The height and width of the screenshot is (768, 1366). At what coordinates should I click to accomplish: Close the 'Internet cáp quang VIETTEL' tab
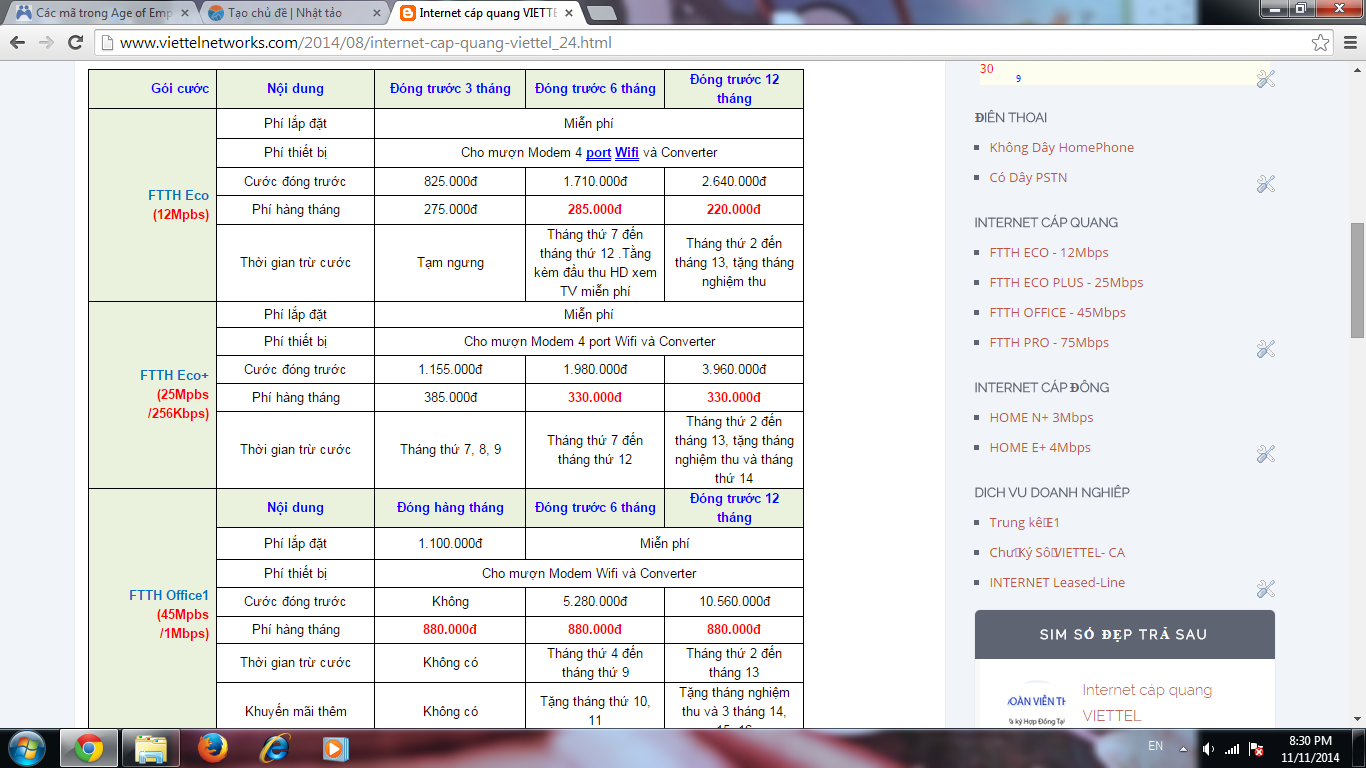click(569, 13)
